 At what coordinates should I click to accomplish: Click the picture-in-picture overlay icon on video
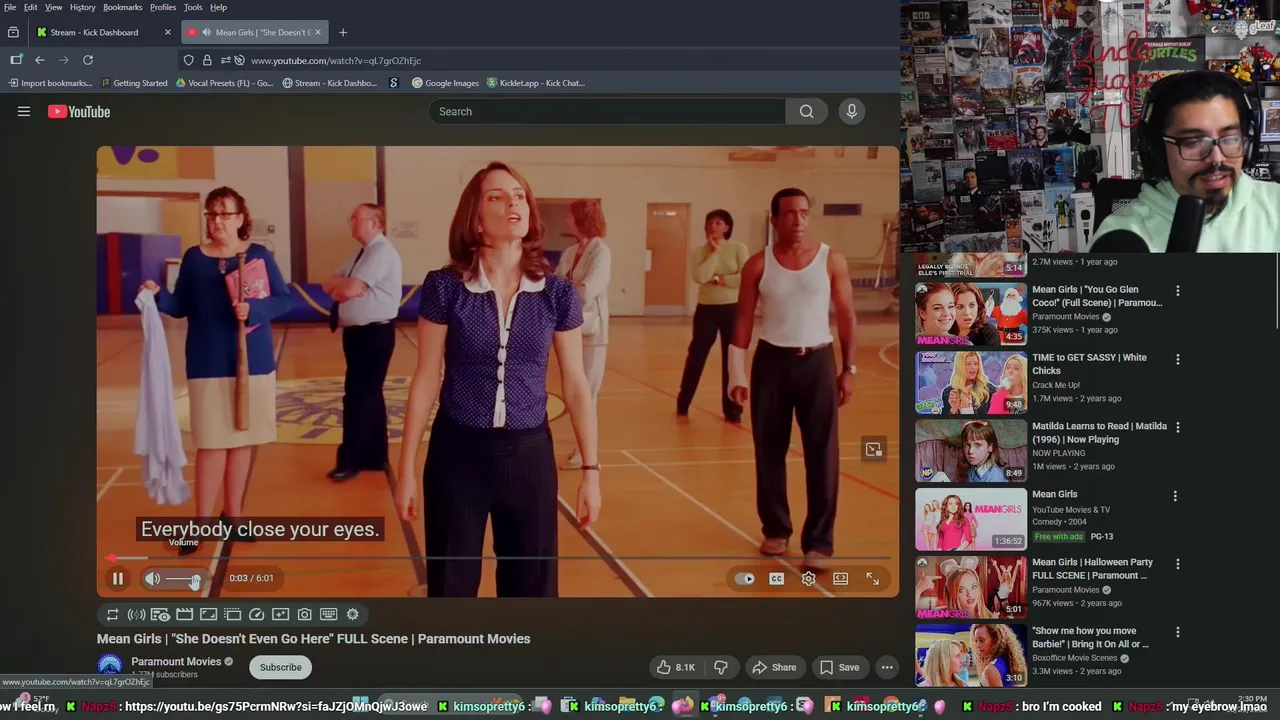(873, 450)
